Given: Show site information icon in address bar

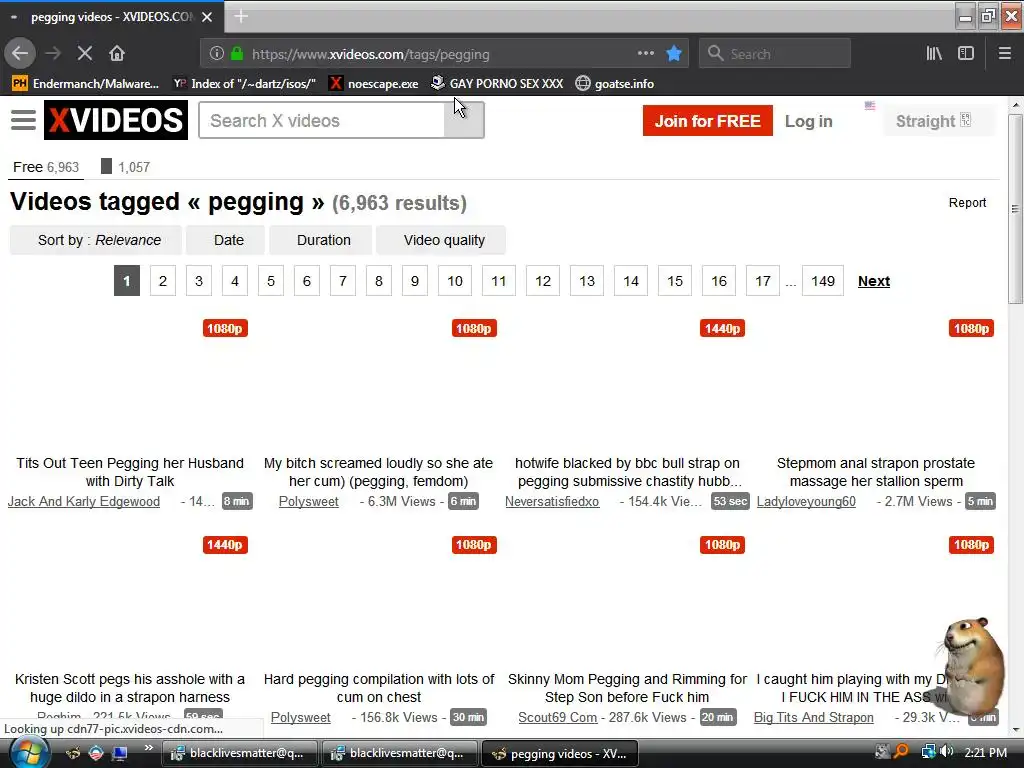Looking at the screenshot, I should pyautogui.click(x=217, y=54).
